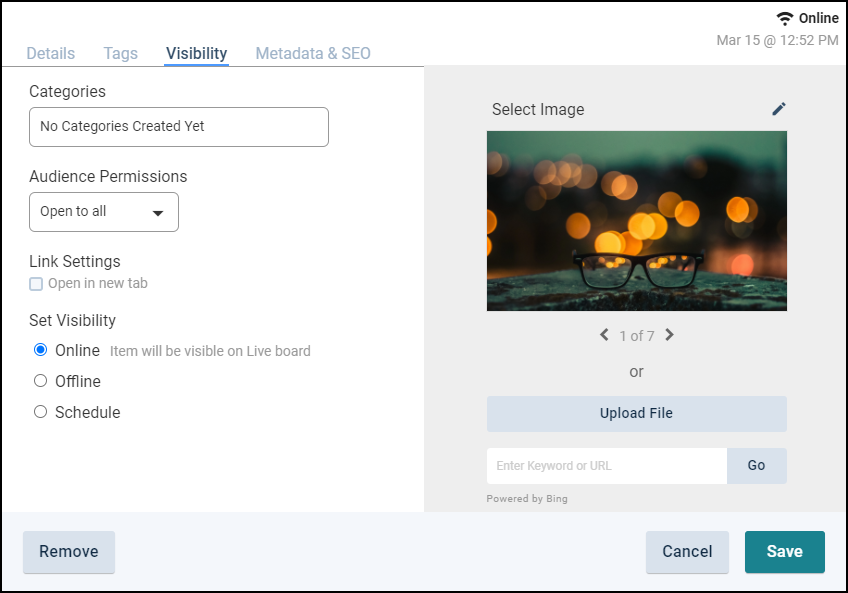Switch to the Details tab
This screenshot has width=848, height=593.
(x=51, y=54)
